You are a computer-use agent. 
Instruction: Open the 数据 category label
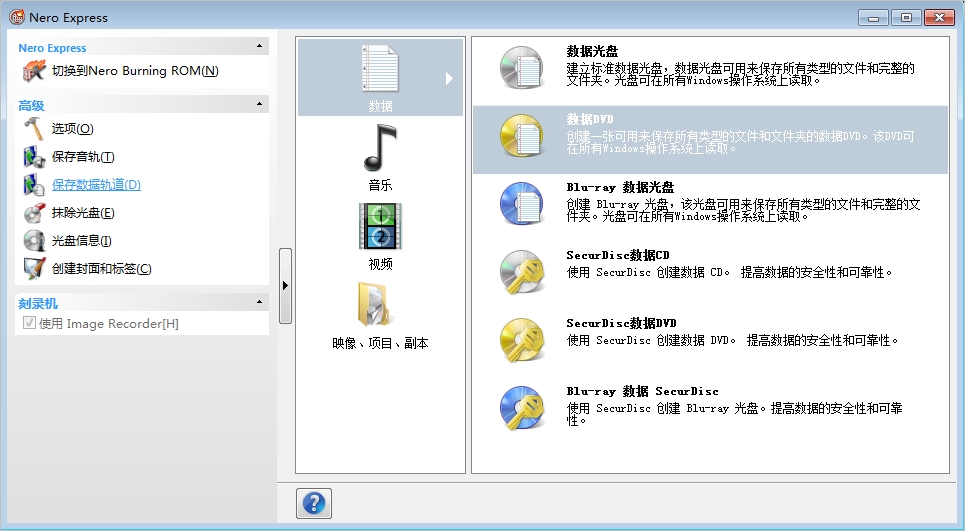click(x=380, y=106)
